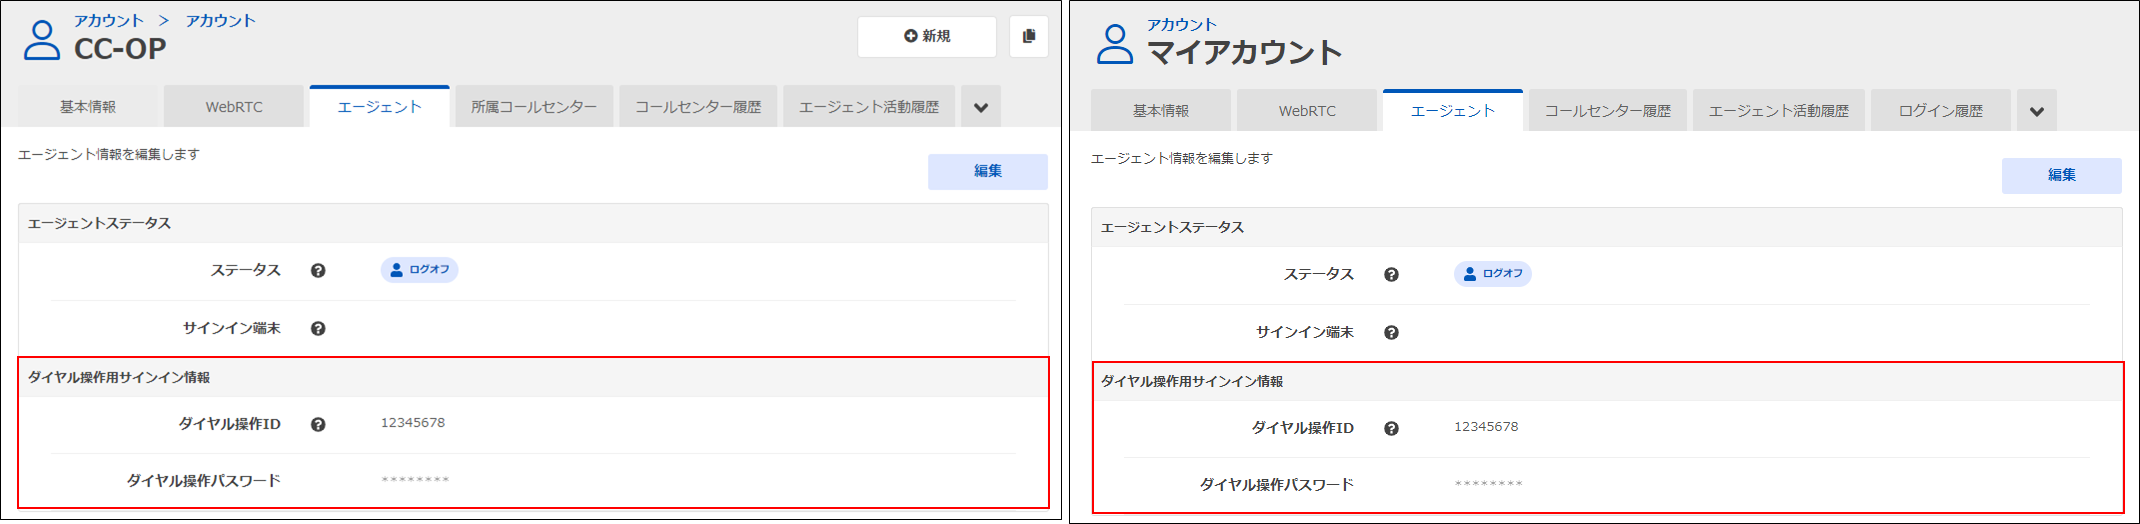Click the ログオフ status badge in CC-OP panel

click(420, 270)
